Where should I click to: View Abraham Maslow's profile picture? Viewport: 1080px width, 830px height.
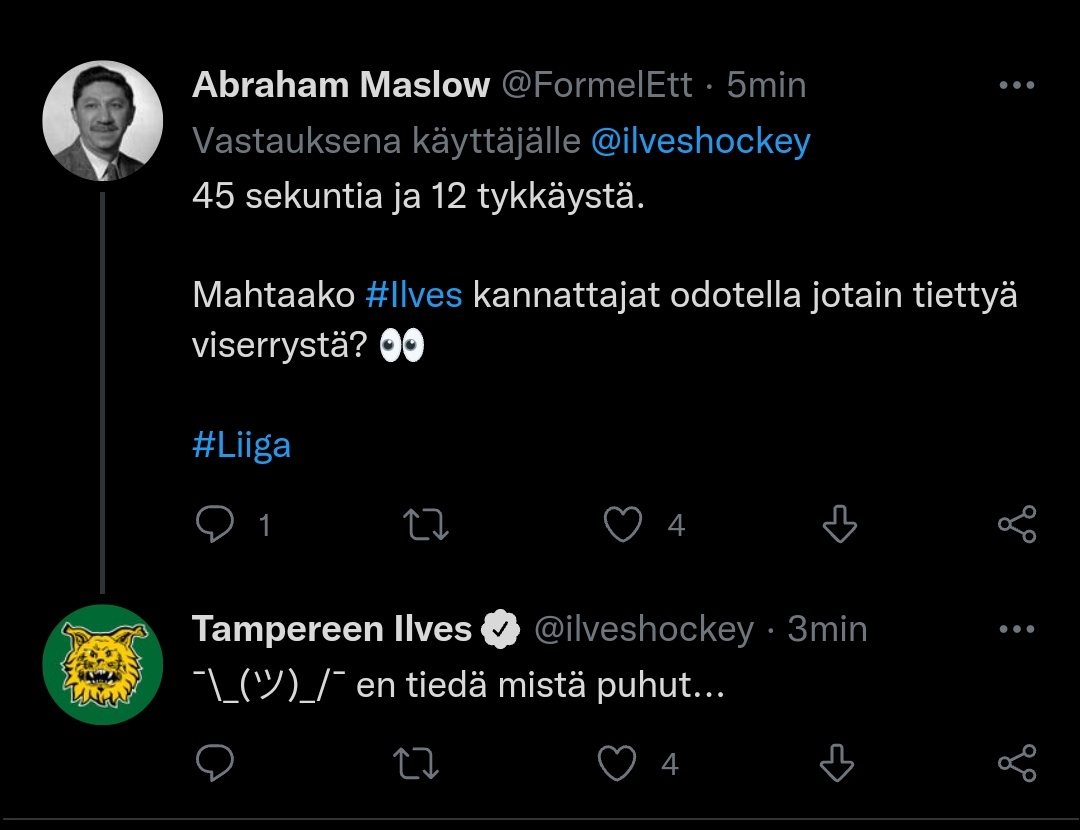[103, 121]
